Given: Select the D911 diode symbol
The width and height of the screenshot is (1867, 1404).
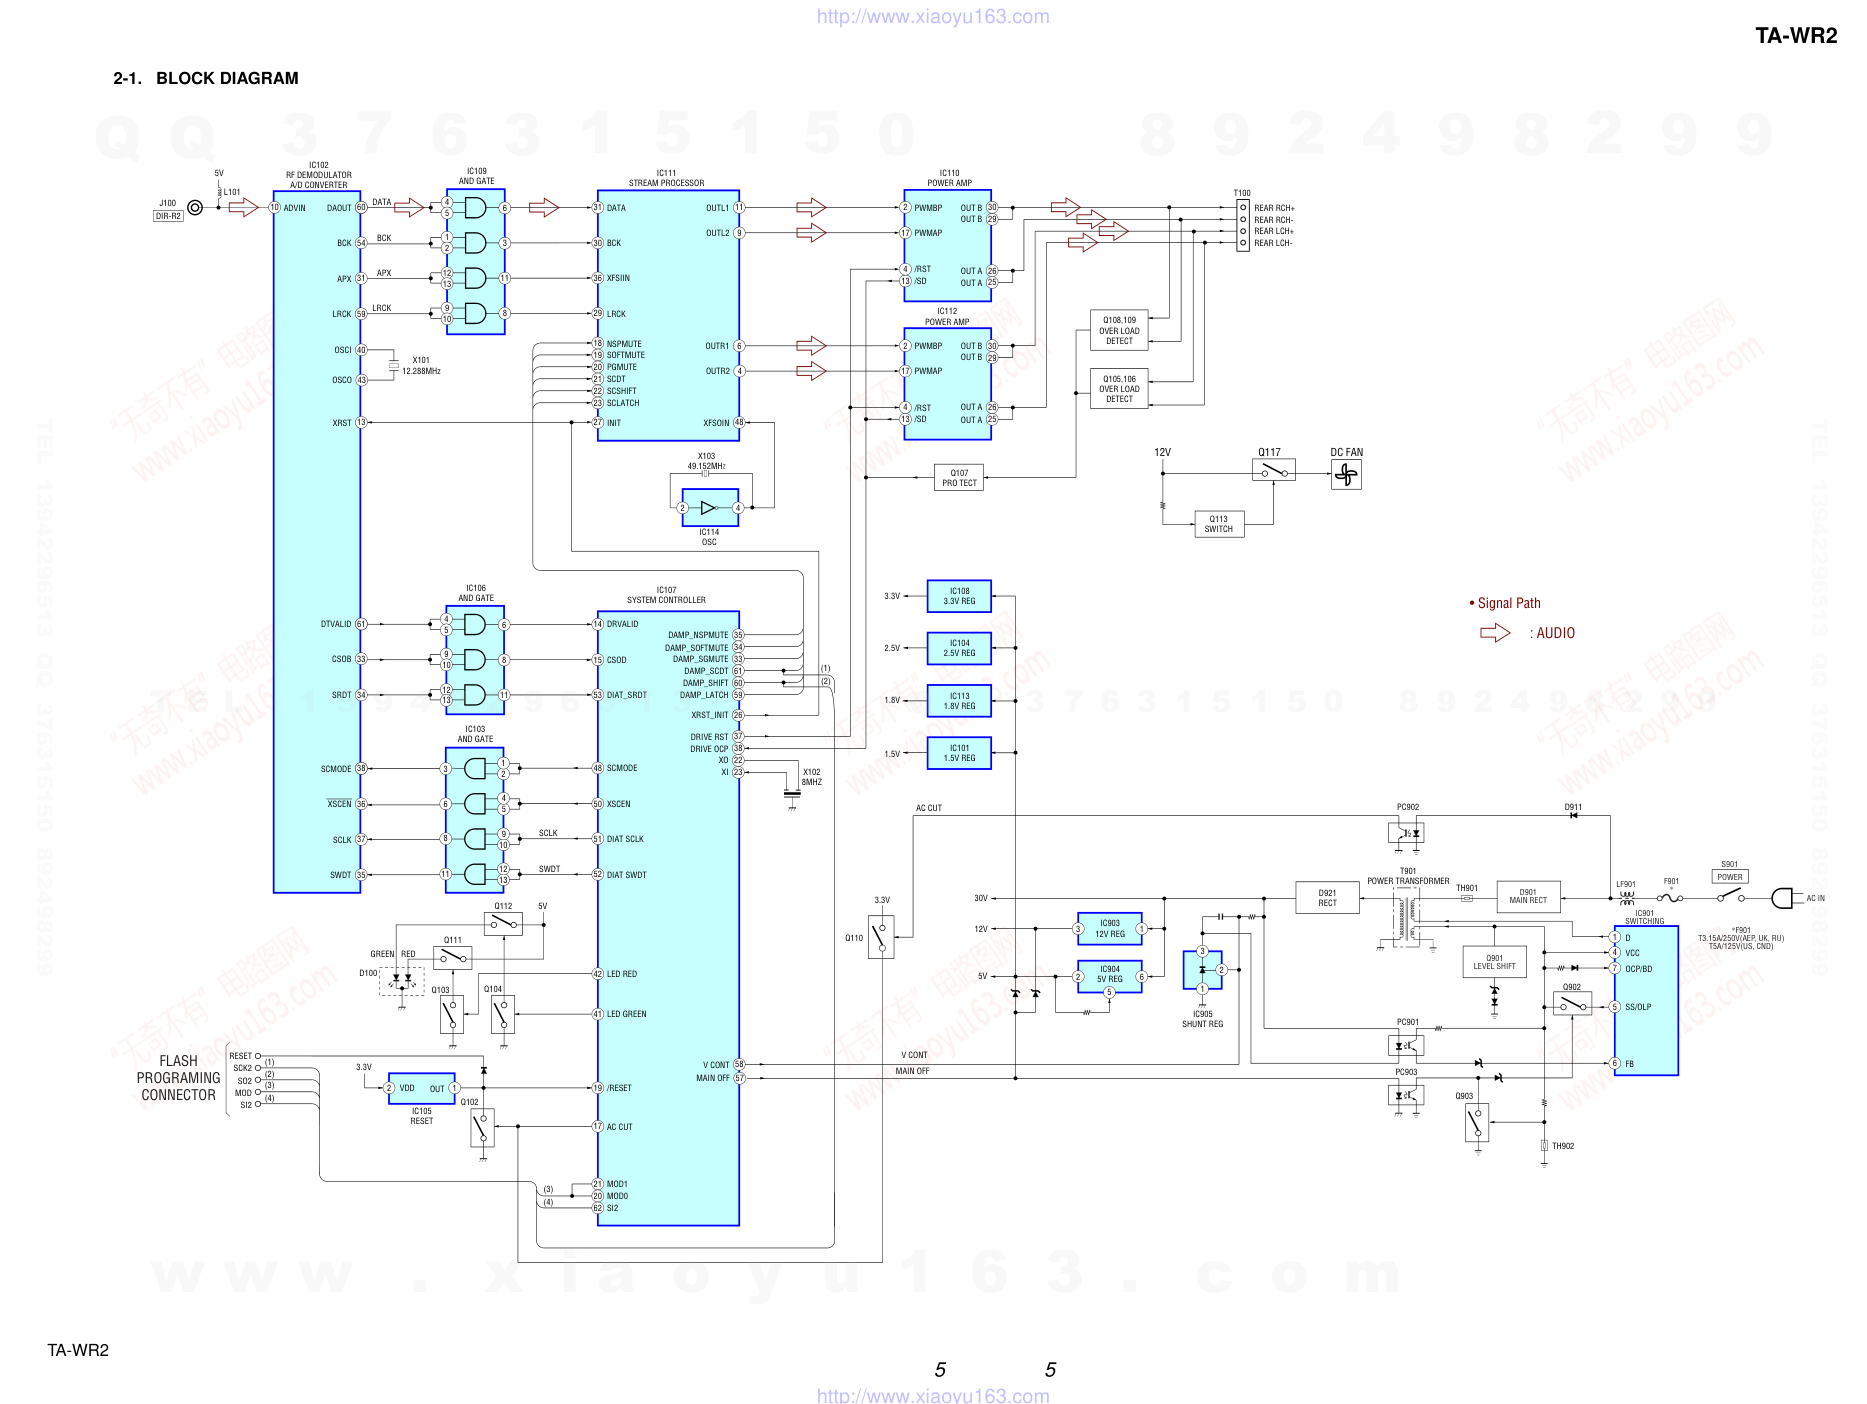Looking at the screenshot, I should click(1573, 816).
